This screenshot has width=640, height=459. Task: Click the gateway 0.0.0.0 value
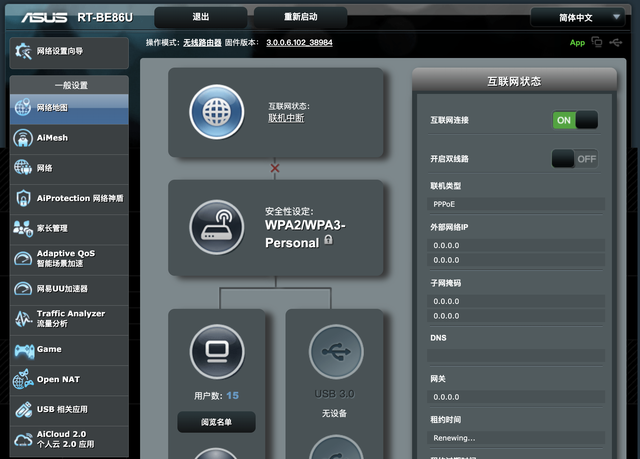click(516, 397)
